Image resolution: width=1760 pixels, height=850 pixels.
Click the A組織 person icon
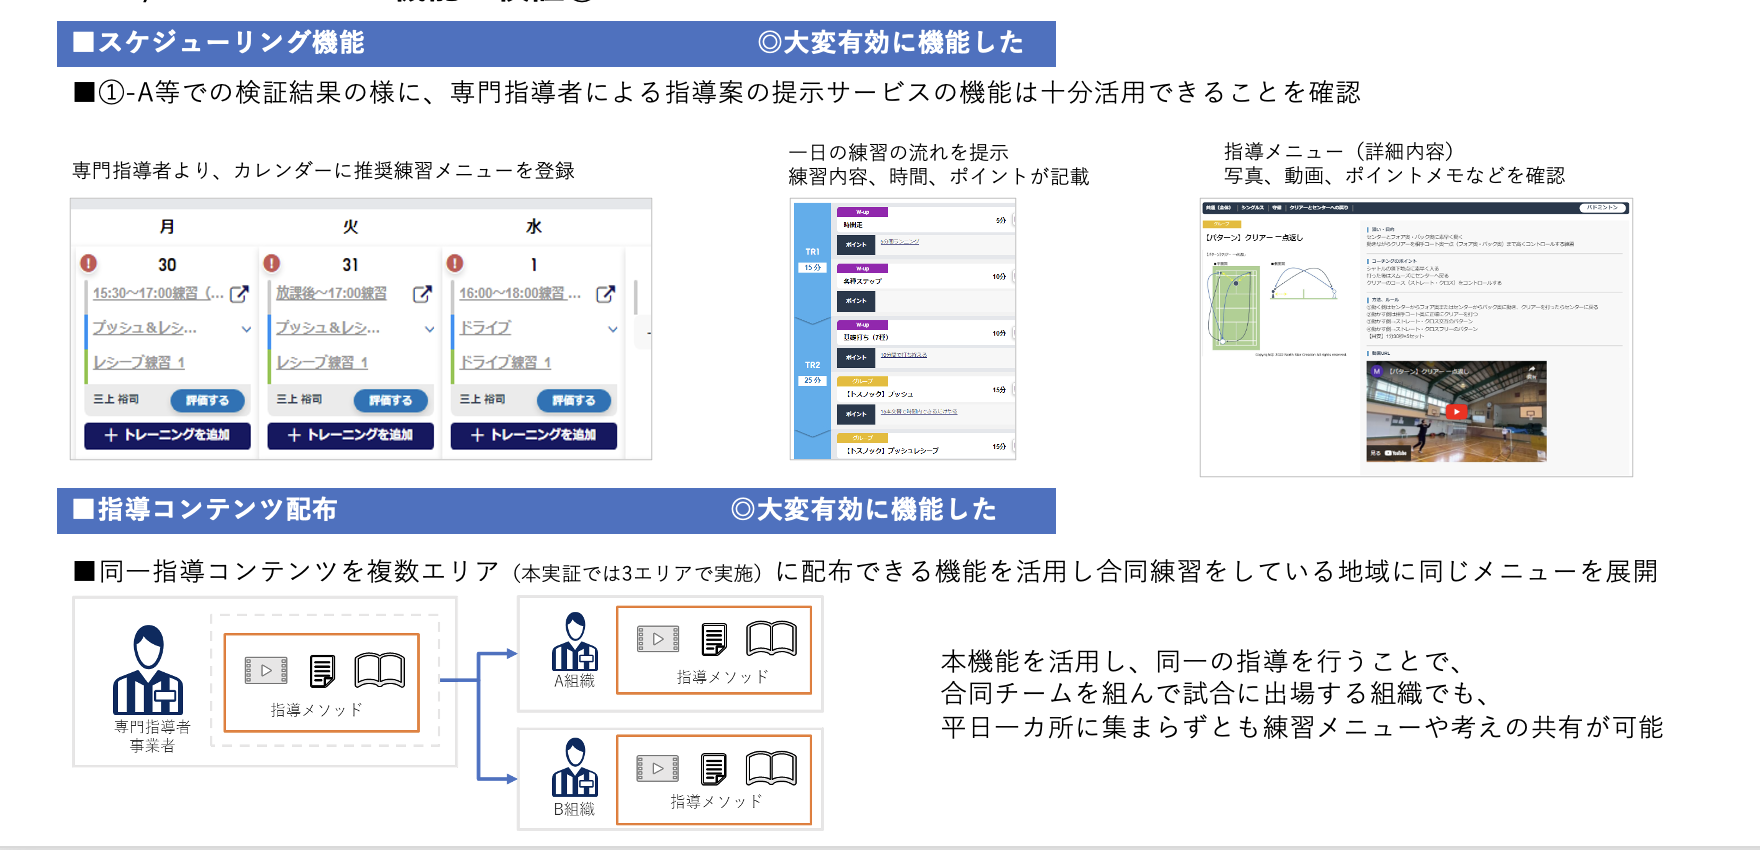tap(575, 642)
